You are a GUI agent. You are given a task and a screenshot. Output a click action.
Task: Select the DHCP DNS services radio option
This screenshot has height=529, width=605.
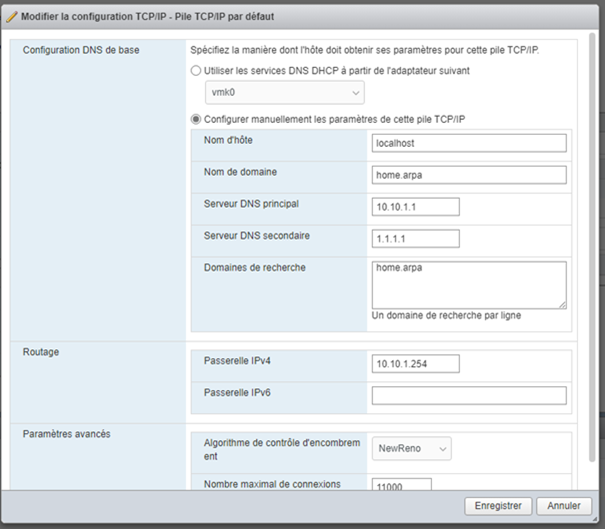196,71
